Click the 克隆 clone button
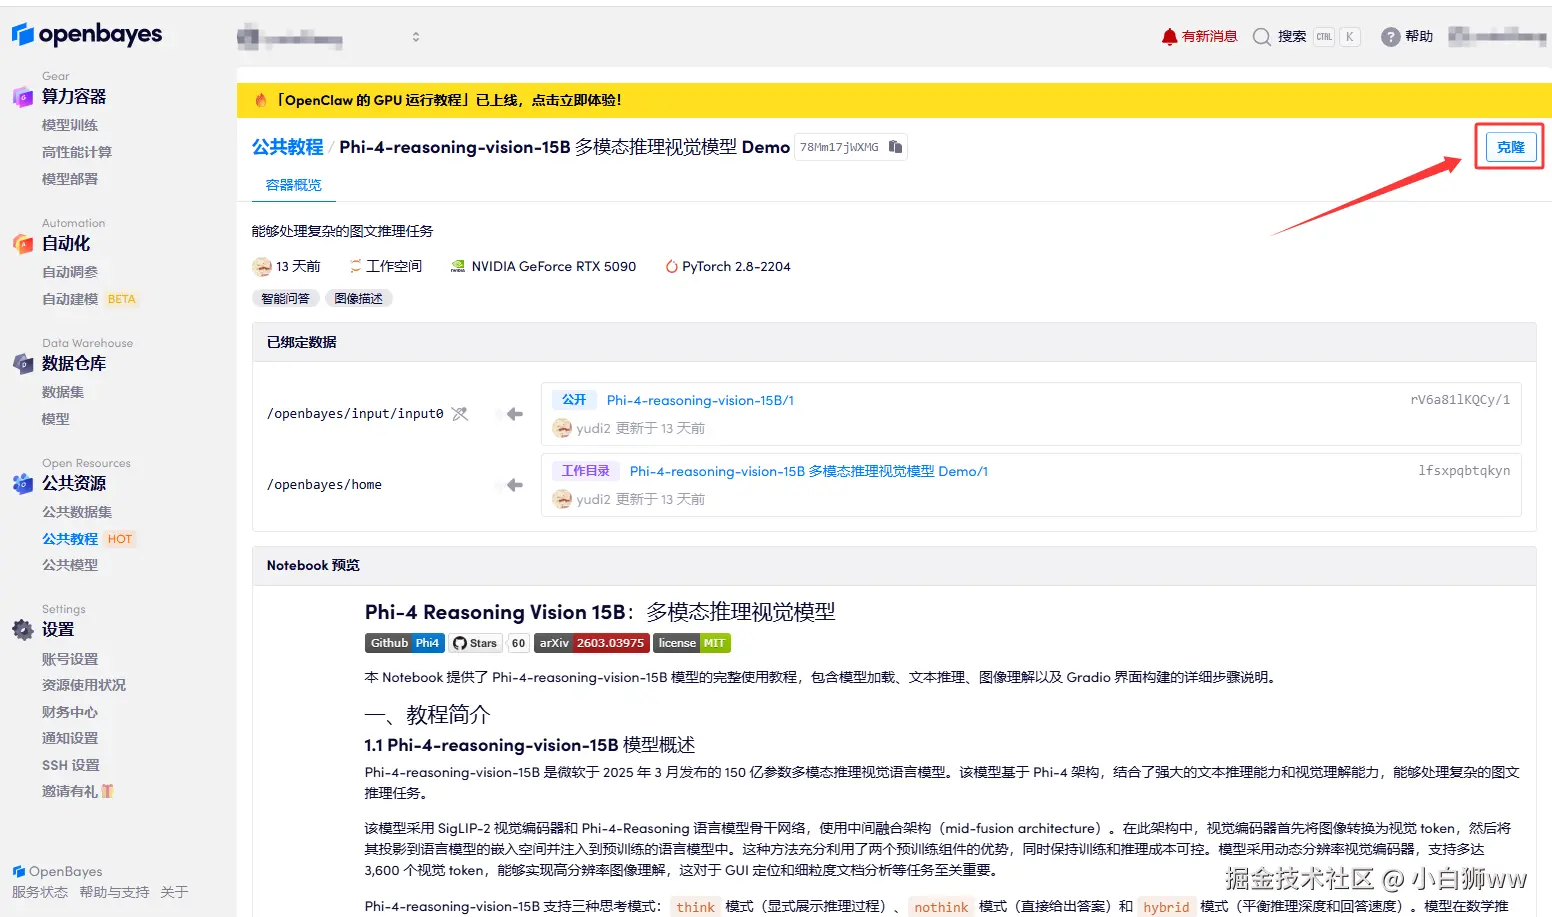 (1510, 147)
